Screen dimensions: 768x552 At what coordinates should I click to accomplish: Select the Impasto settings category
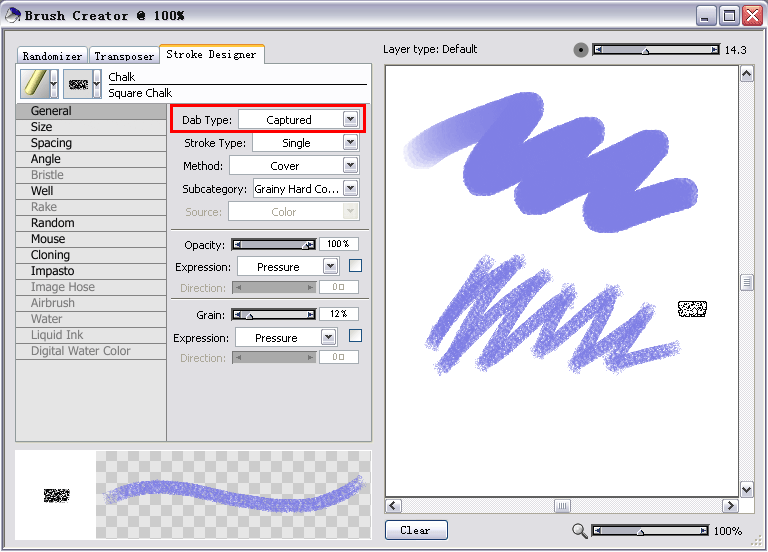52,271
